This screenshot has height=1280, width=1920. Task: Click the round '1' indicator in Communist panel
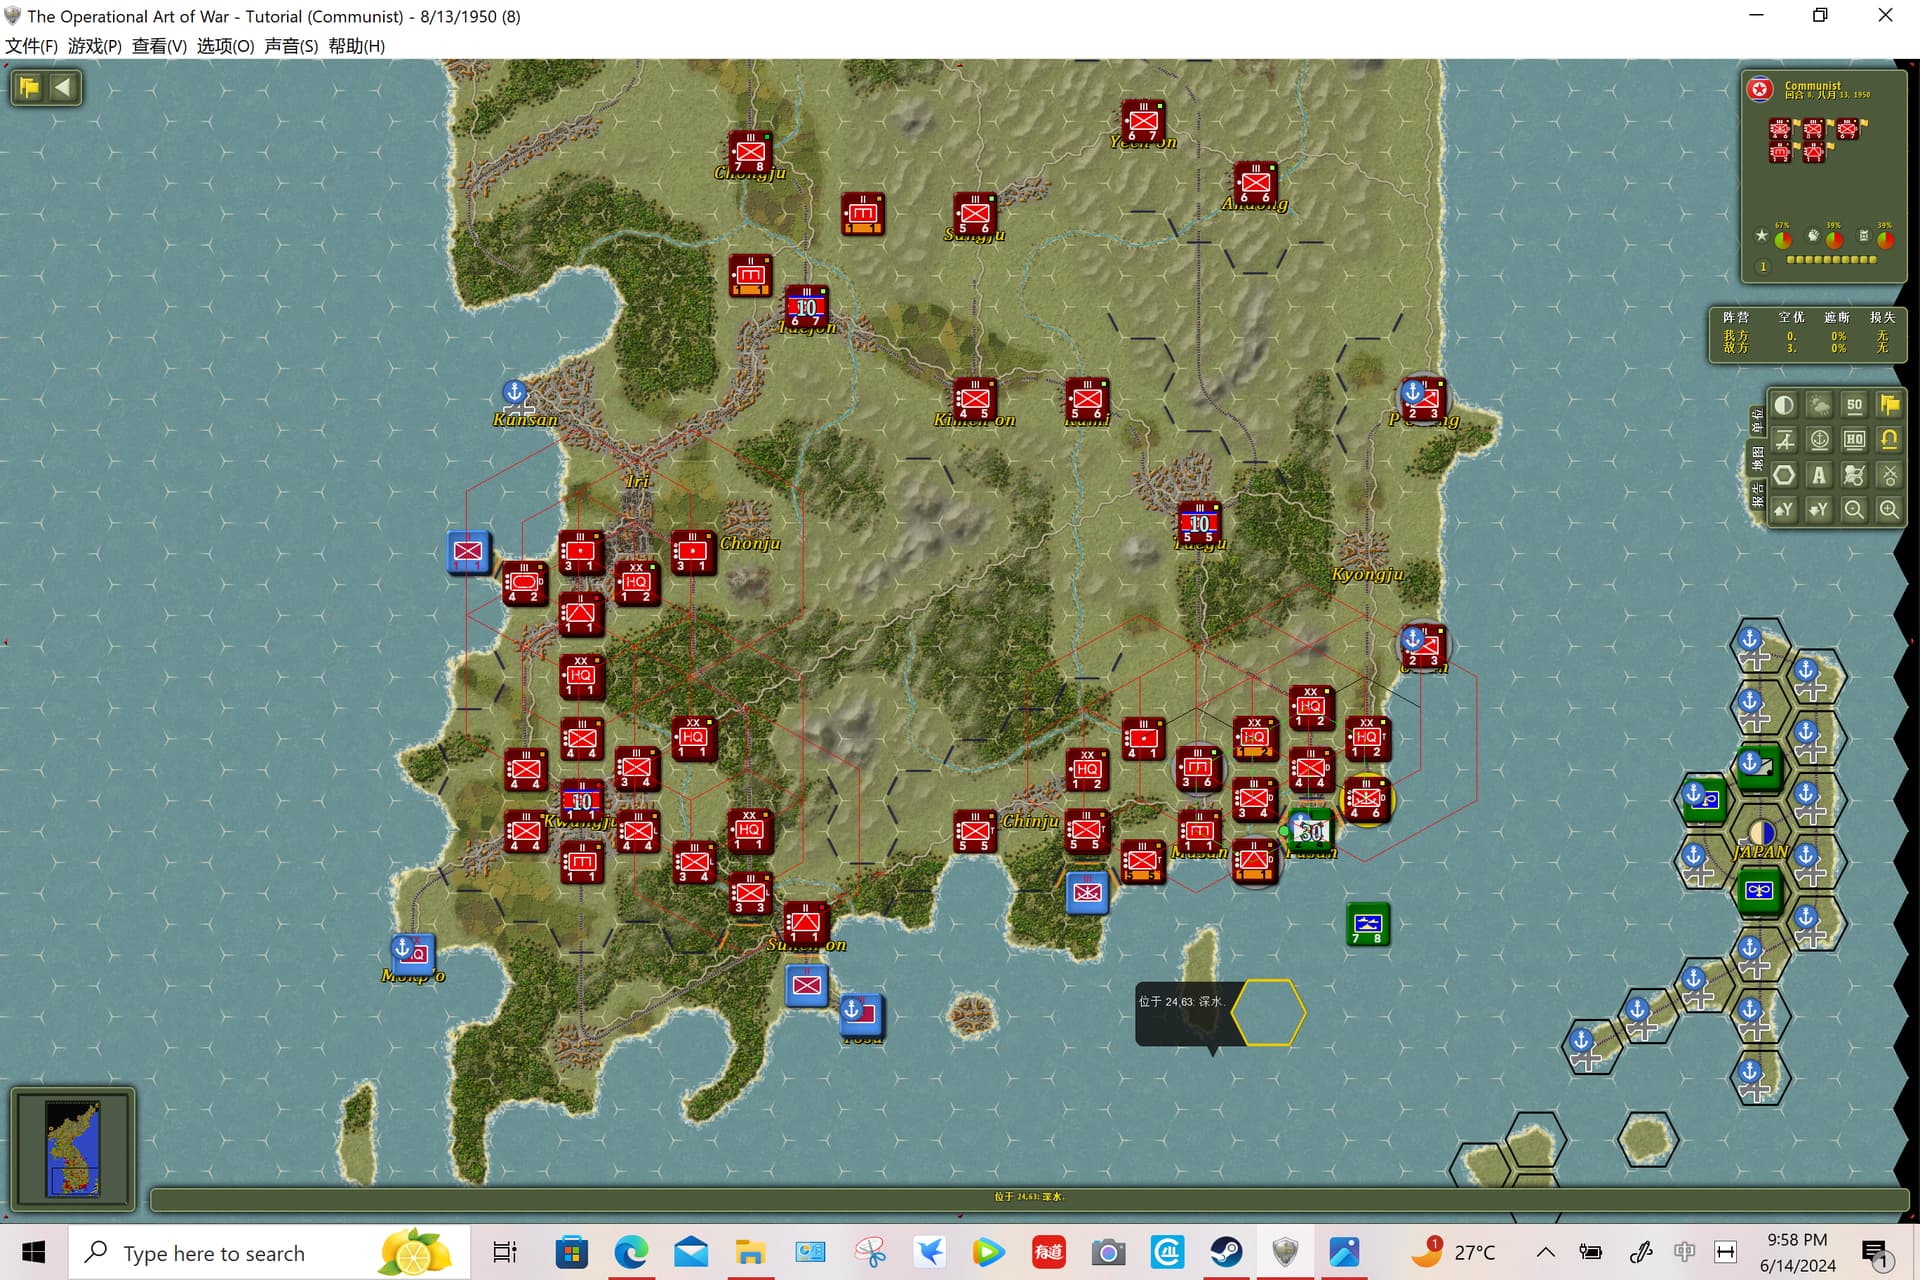coord(1763,267)
